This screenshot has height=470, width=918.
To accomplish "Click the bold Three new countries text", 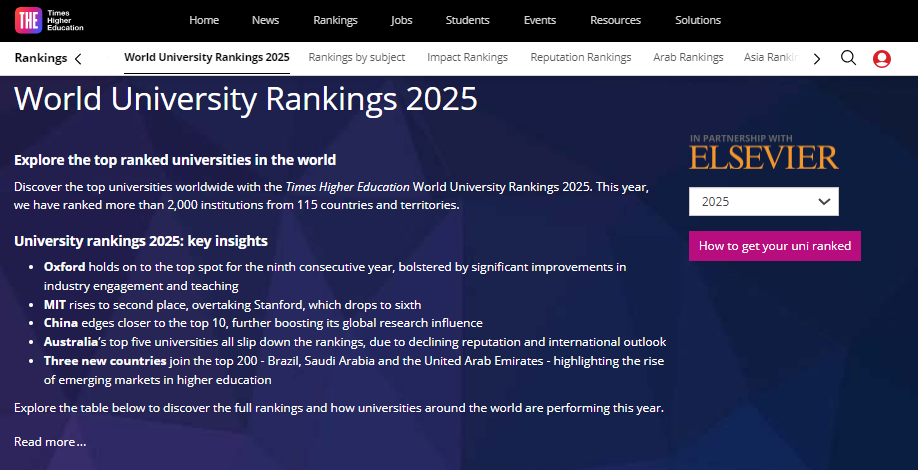I will (x=105, y=361).
